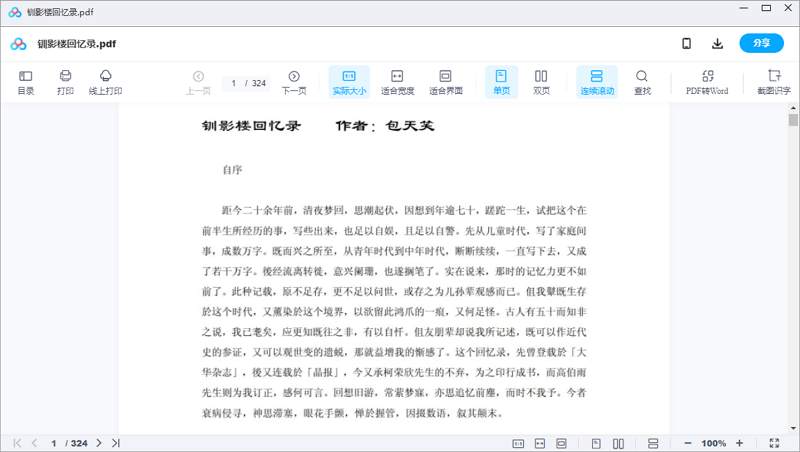Open the view-on-phone icon beside download
Viewport: 800px width, 452px height.
point(687,43)
